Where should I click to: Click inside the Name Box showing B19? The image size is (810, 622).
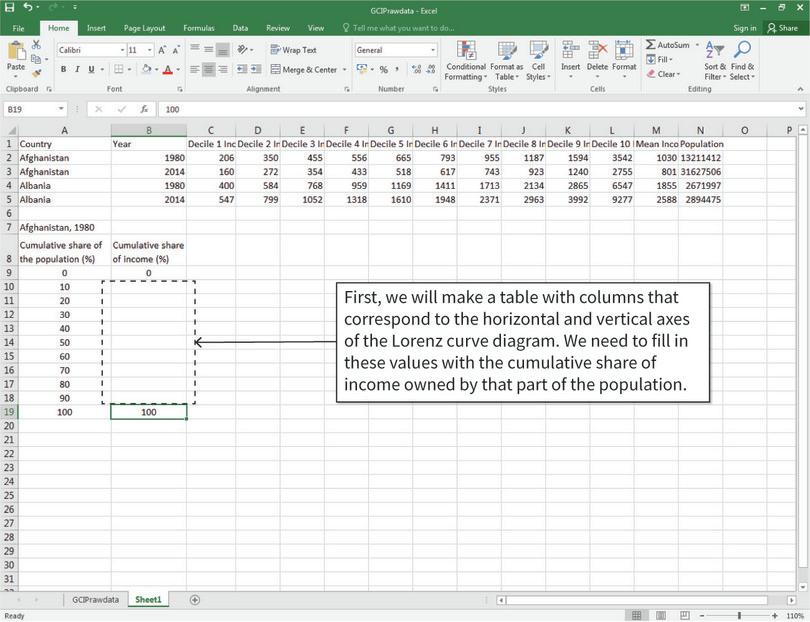pyautogui.click(x=30, y=107)
